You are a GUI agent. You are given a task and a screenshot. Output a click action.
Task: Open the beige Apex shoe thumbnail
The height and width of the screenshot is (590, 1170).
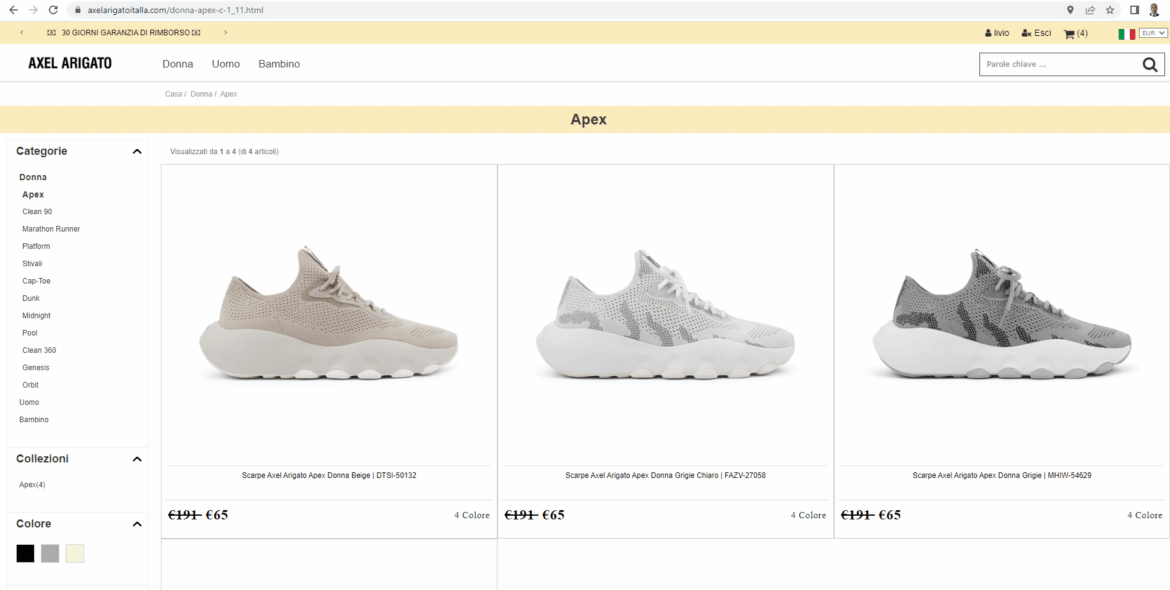coord(329,313)
